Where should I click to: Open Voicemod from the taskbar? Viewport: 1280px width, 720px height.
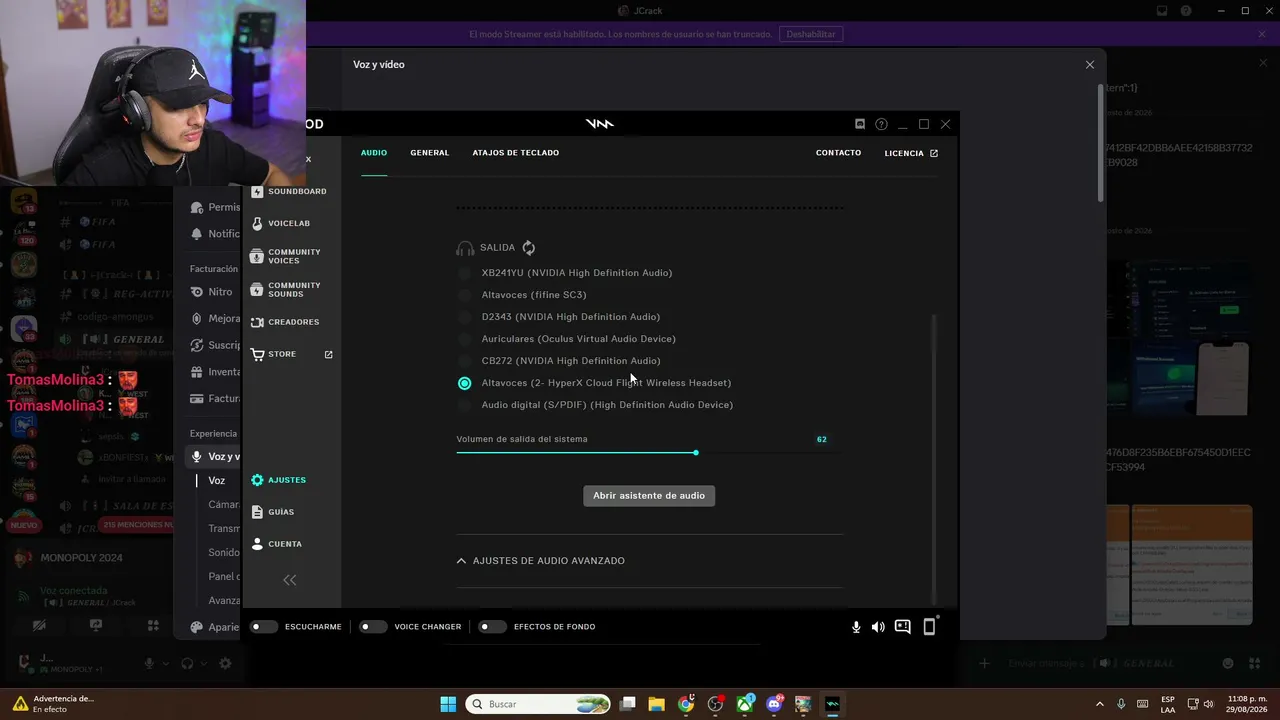click(x=832, y=704)
